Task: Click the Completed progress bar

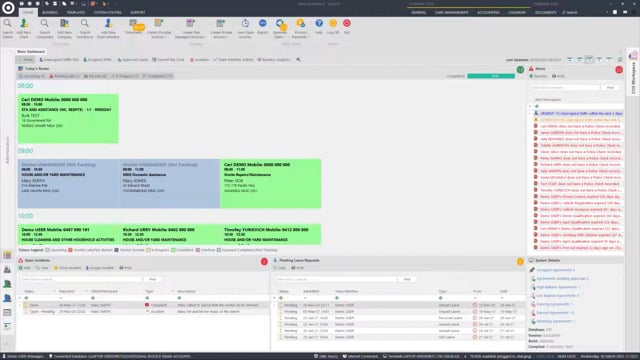Action: point(491,76)
